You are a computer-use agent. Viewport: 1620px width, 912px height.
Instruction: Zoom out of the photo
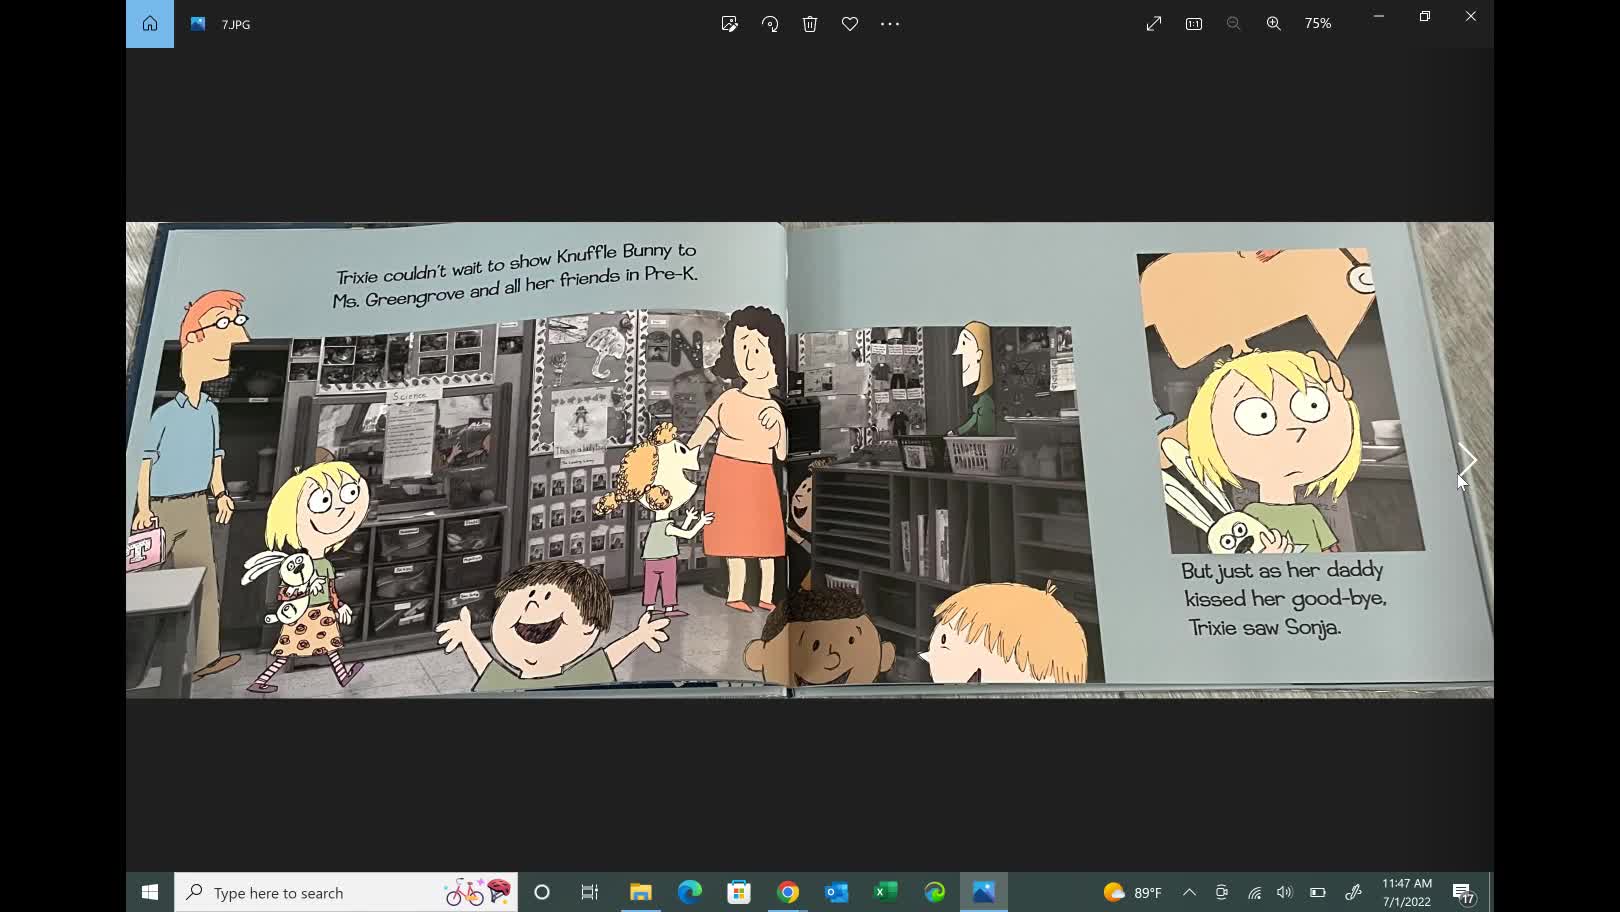(x=1233, y=23)
